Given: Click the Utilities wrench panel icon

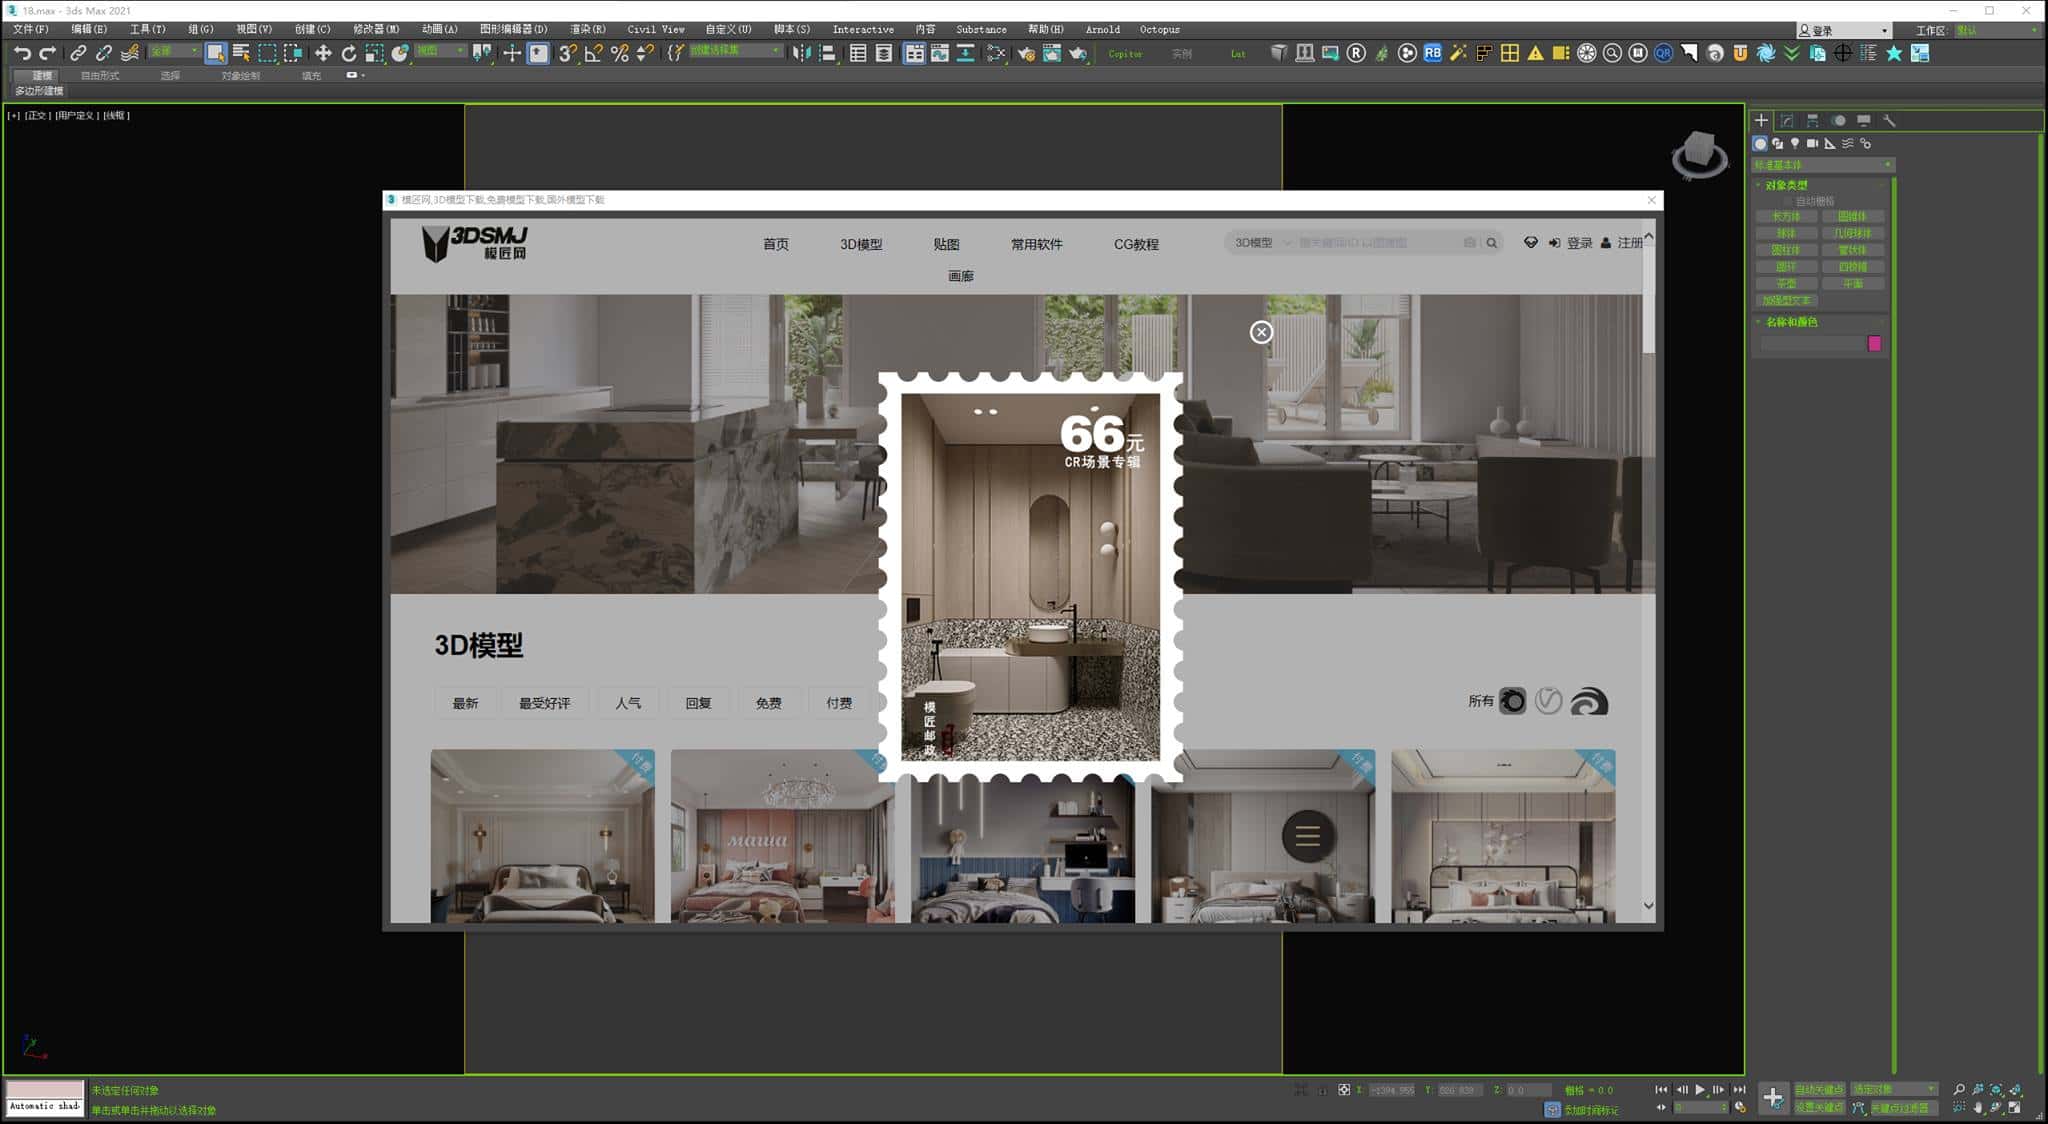Looking at the screenshot, I should (x=1889, y=120).
